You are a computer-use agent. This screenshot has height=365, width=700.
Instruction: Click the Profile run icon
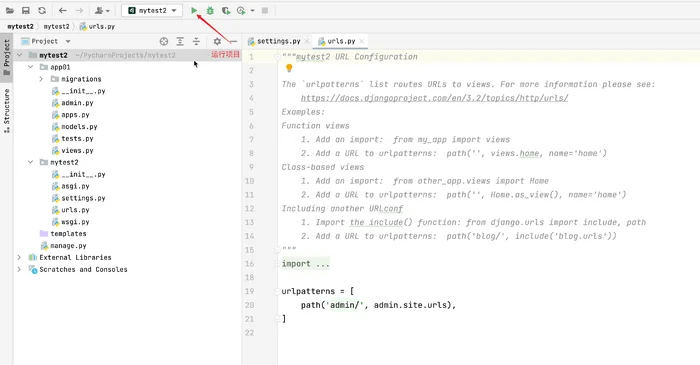pyautogui.click(x=241, y=10)
